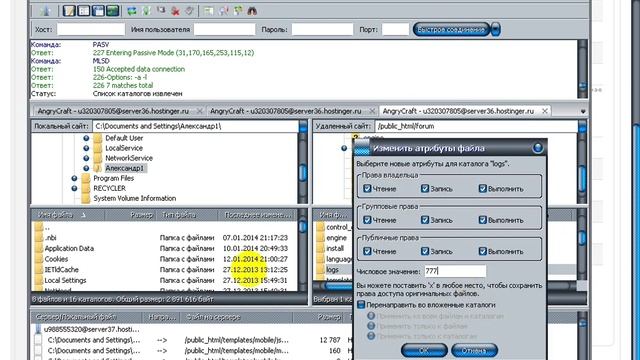Toggle the synchronized browsing icon

tap(238, 11)
